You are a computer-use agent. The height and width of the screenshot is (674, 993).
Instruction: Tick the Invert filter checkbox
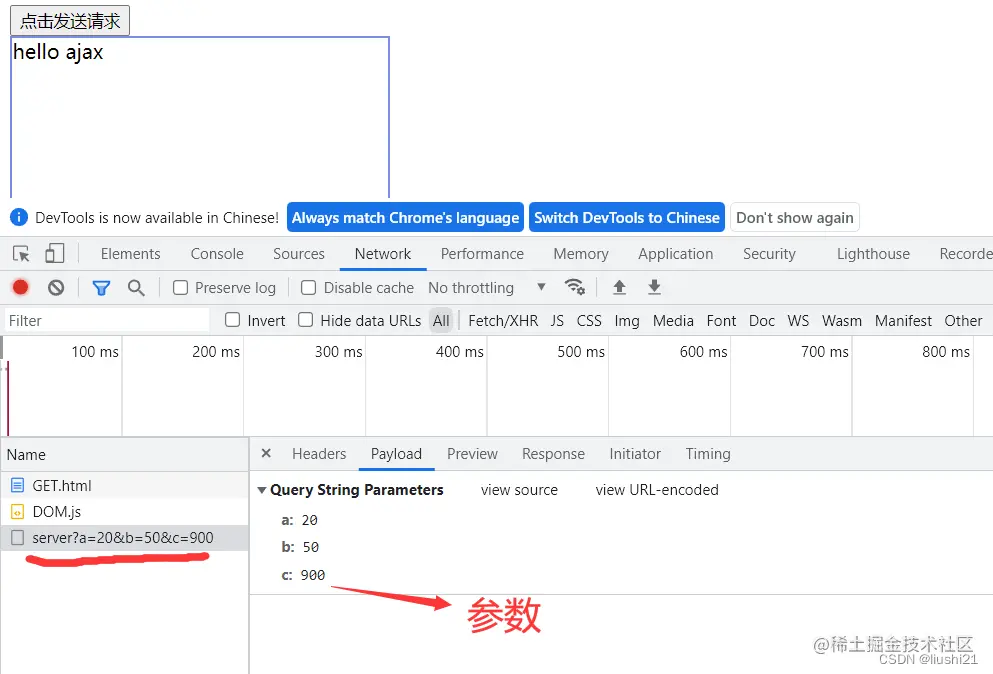pyautogui.click(x=232, y=320)
